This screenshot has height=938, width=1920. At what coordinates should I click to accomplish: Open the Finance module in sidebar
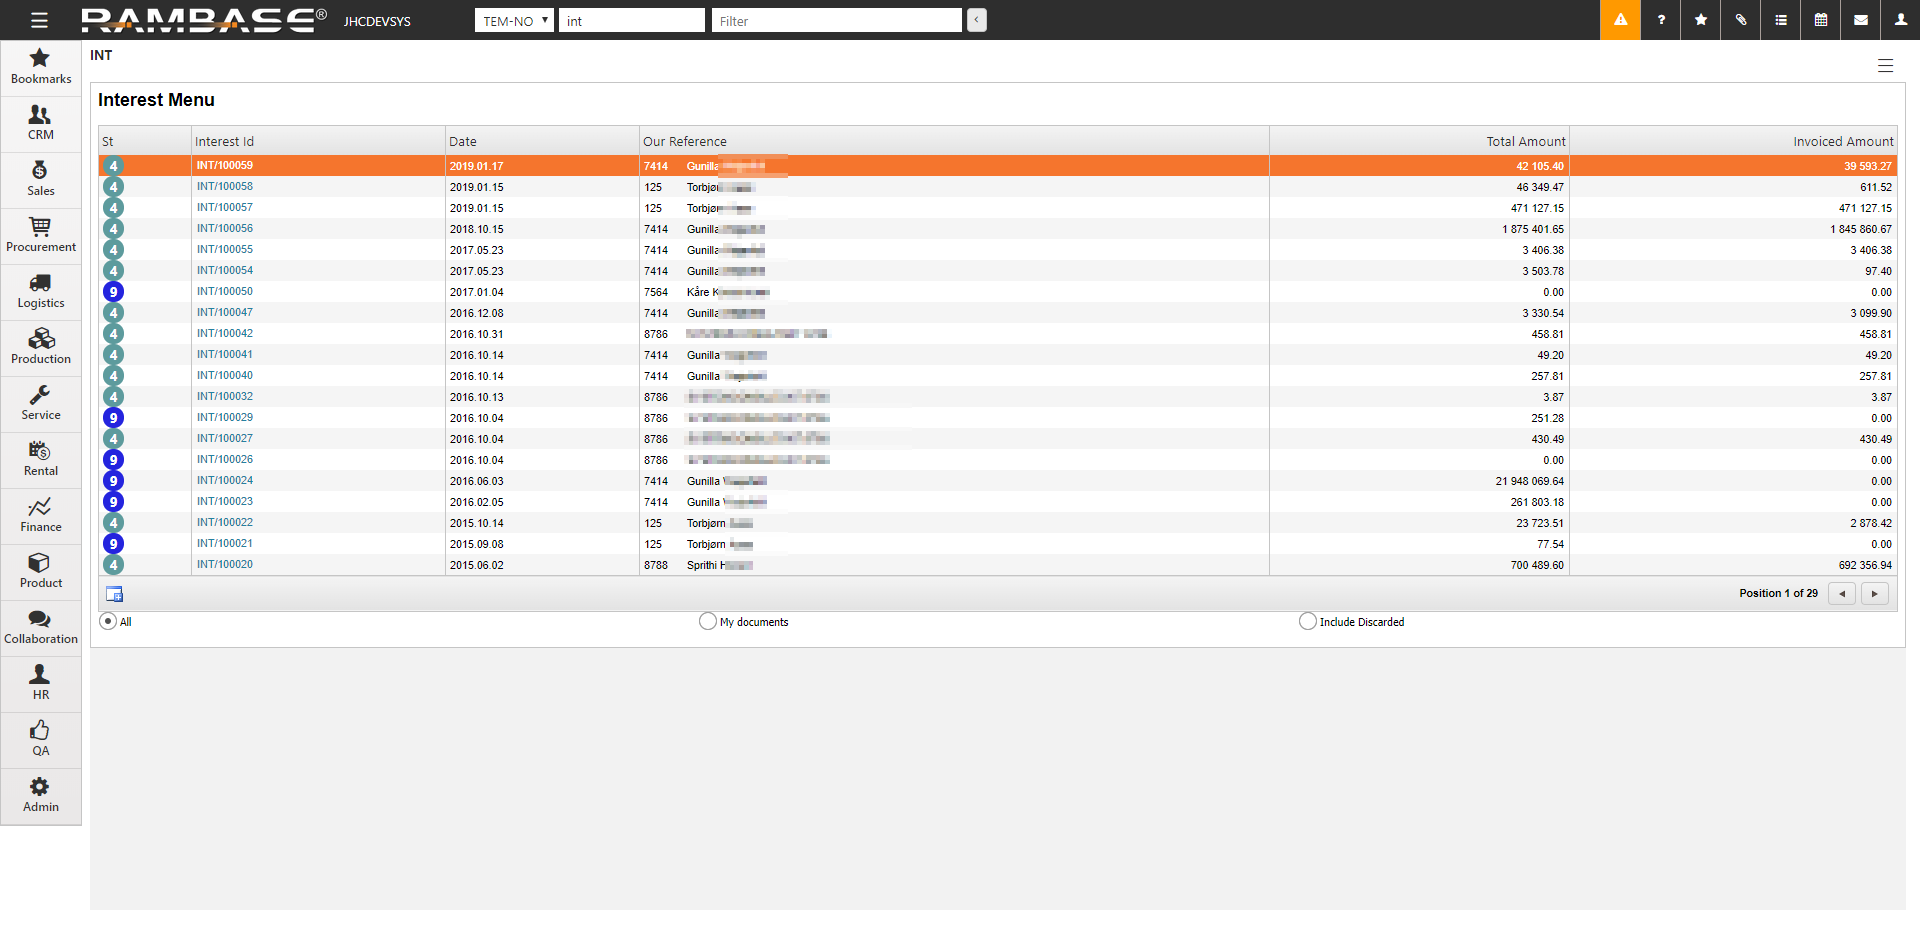tap(41, 515)
